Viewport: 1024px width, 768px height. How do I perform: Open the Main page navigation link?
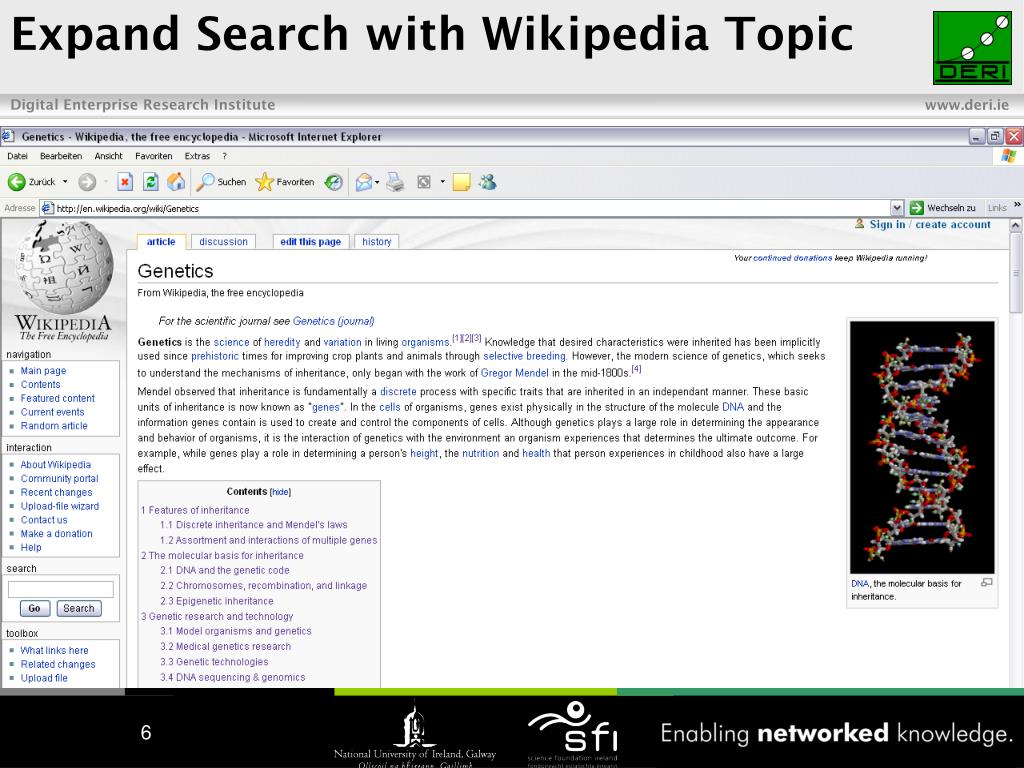(43, 370)
